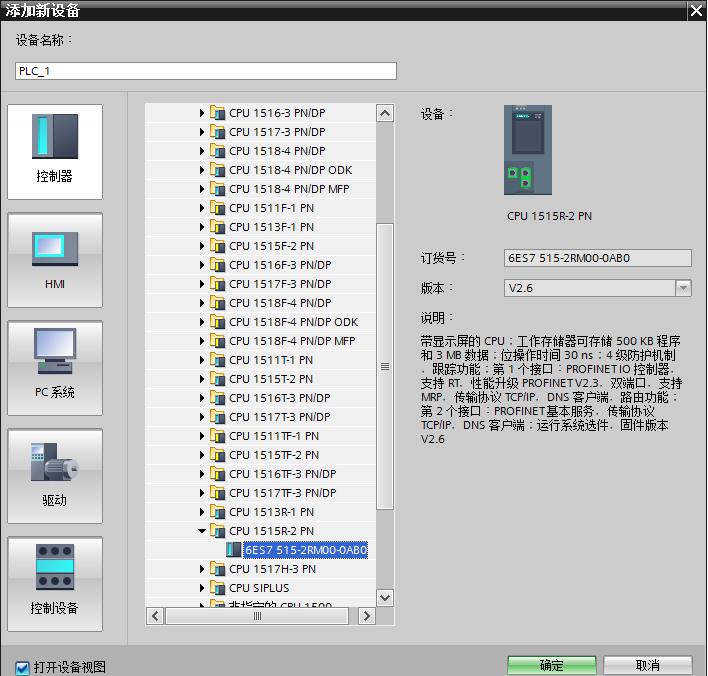Image resolution: width=708 pixels, height=676 pixels.
Task: Toggle the 打开设备视图 checkbox
Action: click(22, 667)
